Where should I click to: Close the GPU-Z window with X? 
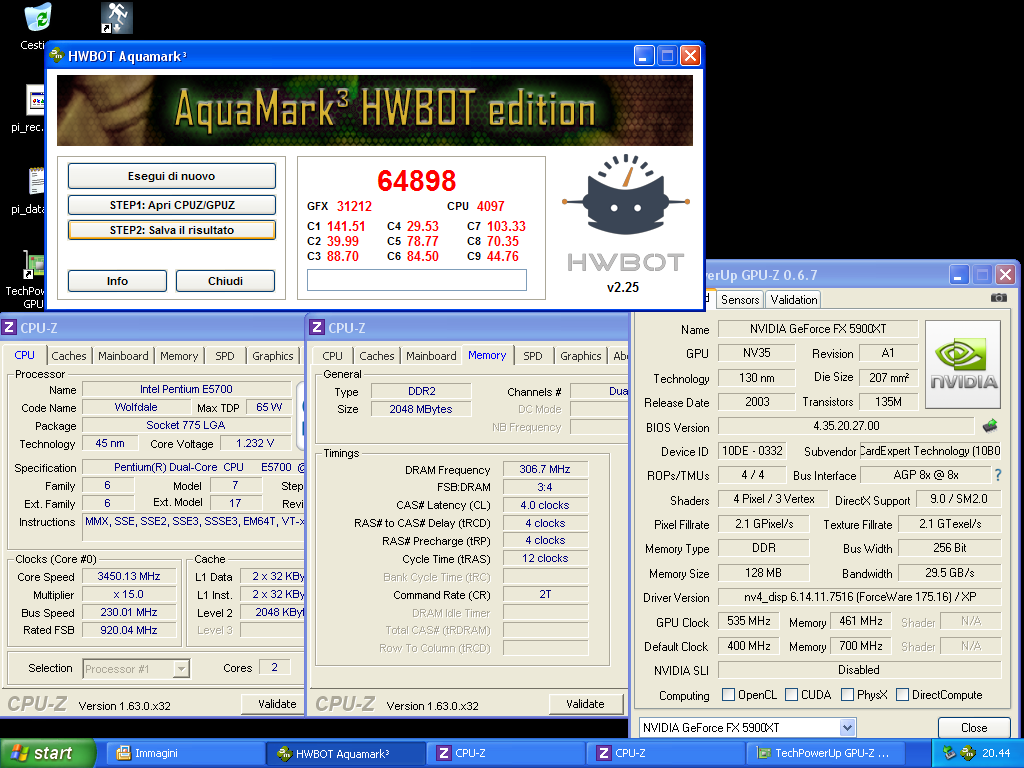pyautogui.click(x=1005, y=274)
